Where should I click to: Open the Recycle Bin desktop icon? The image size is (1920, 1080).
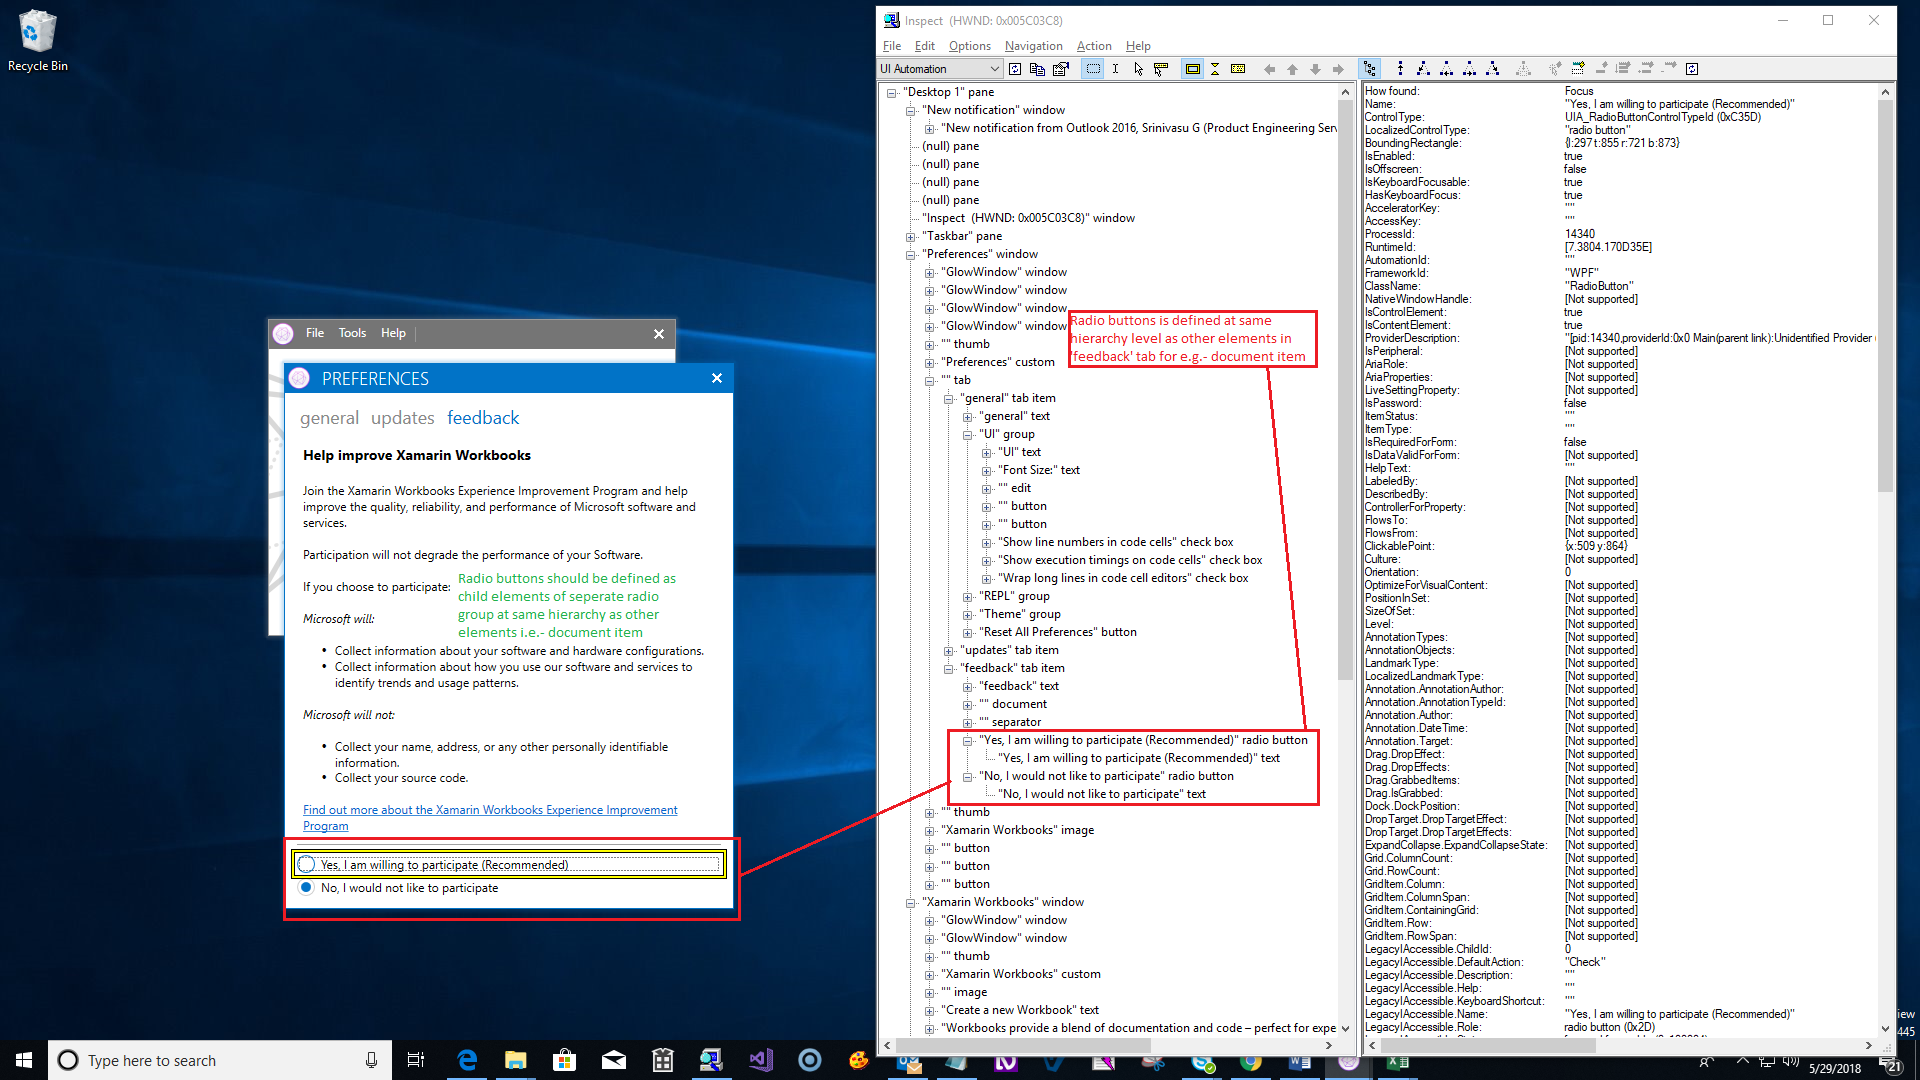tap(38, 41)
